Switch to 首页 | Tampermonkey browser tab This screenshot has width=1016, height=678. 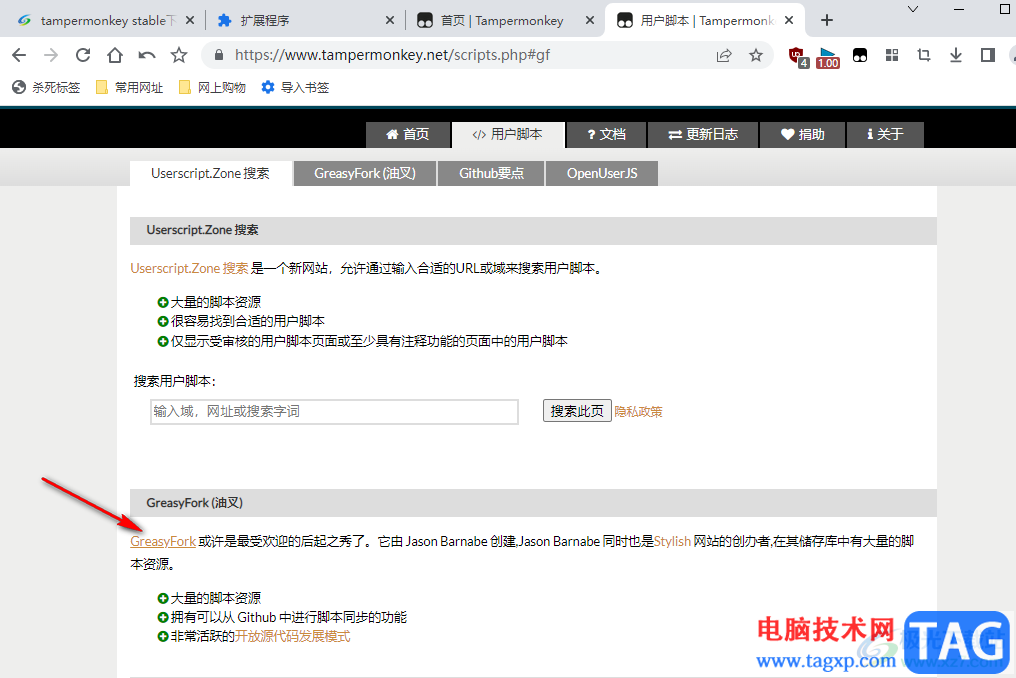504,20
